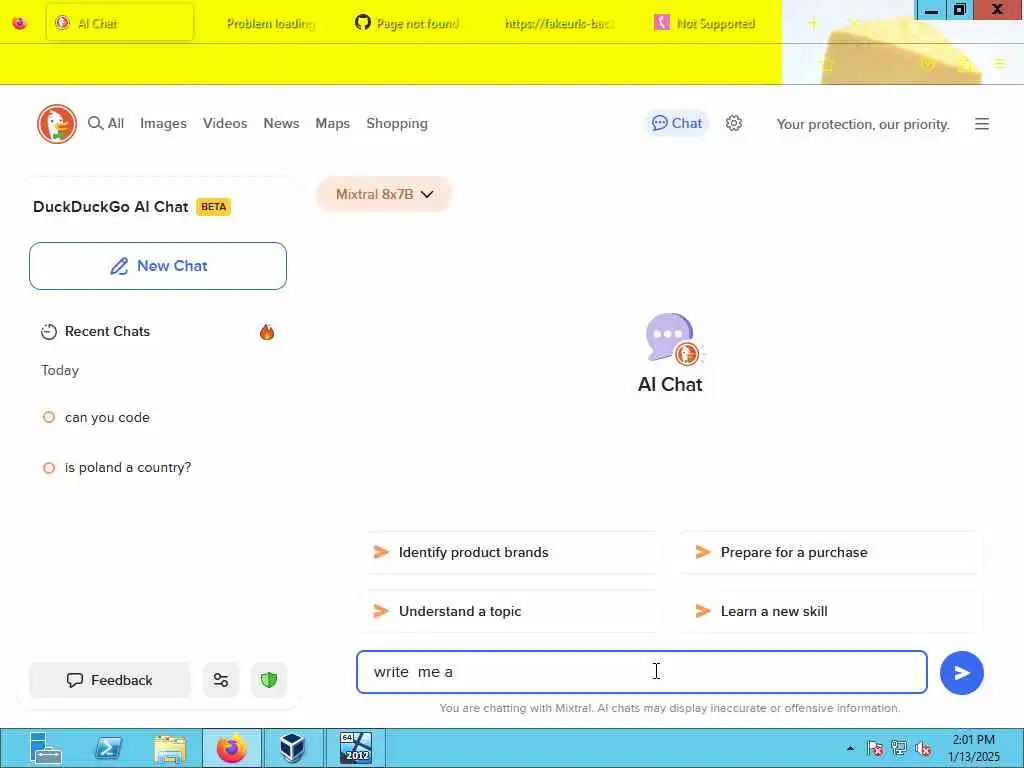This screenshot has width=1024, height=768.
Task: Select the News search category
Action: 281,123
